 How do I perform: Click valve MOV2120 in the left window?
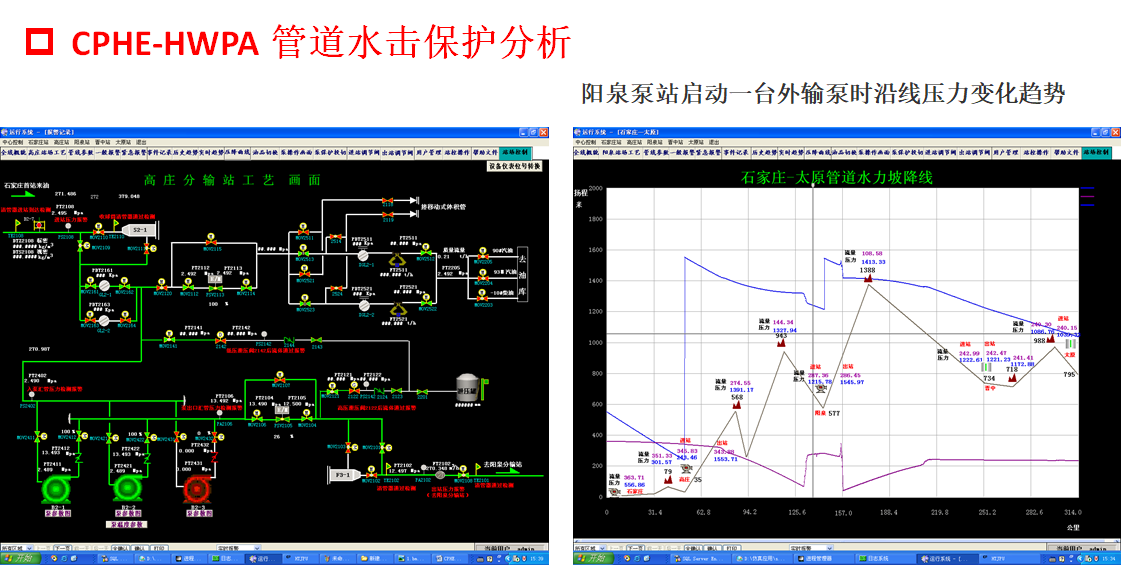pos(163,288)
